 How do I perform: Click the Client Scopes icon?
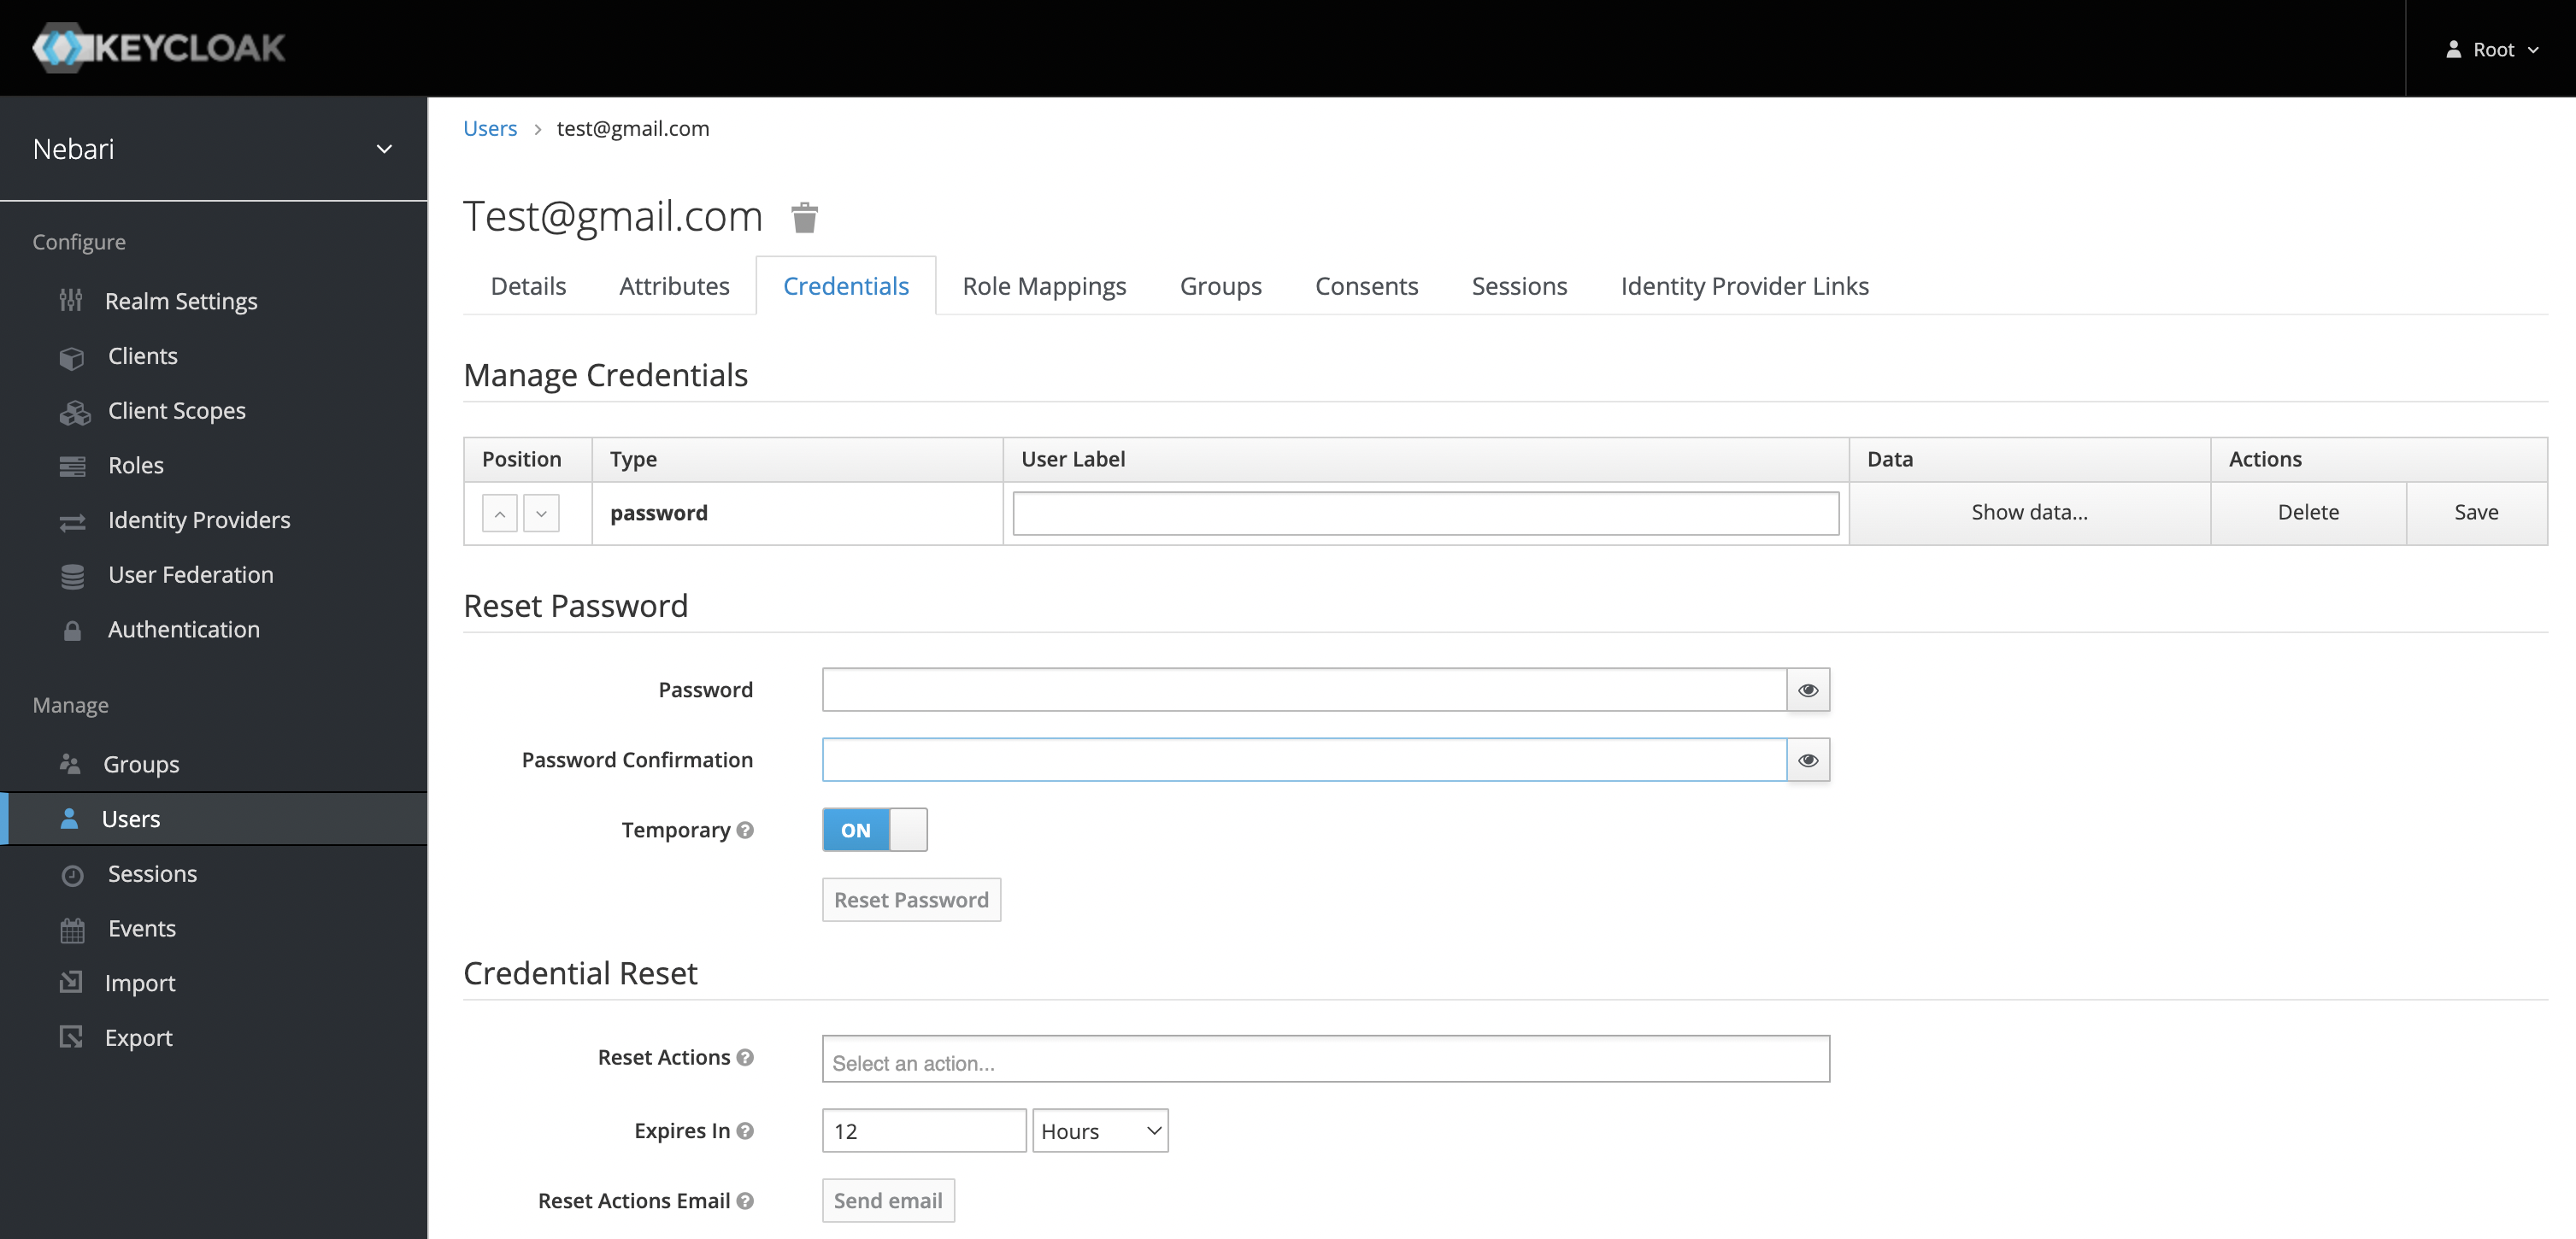click(73, 409)
